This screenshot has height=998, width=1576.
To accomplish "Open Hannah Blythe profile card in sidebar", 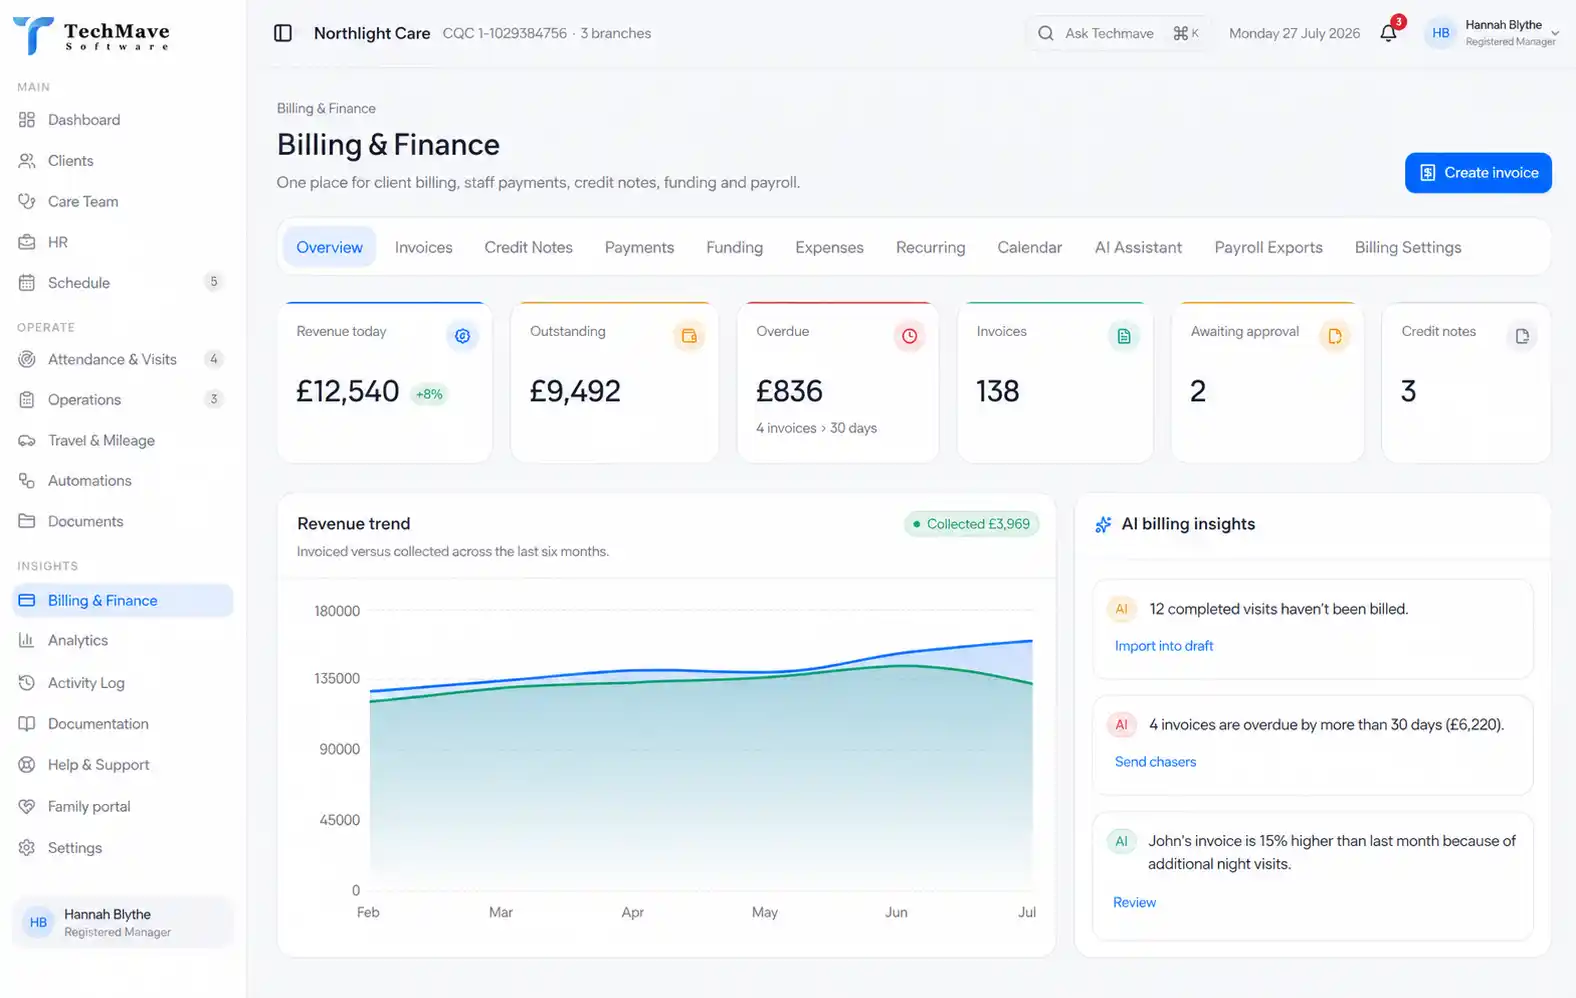I will click(122, 922).
